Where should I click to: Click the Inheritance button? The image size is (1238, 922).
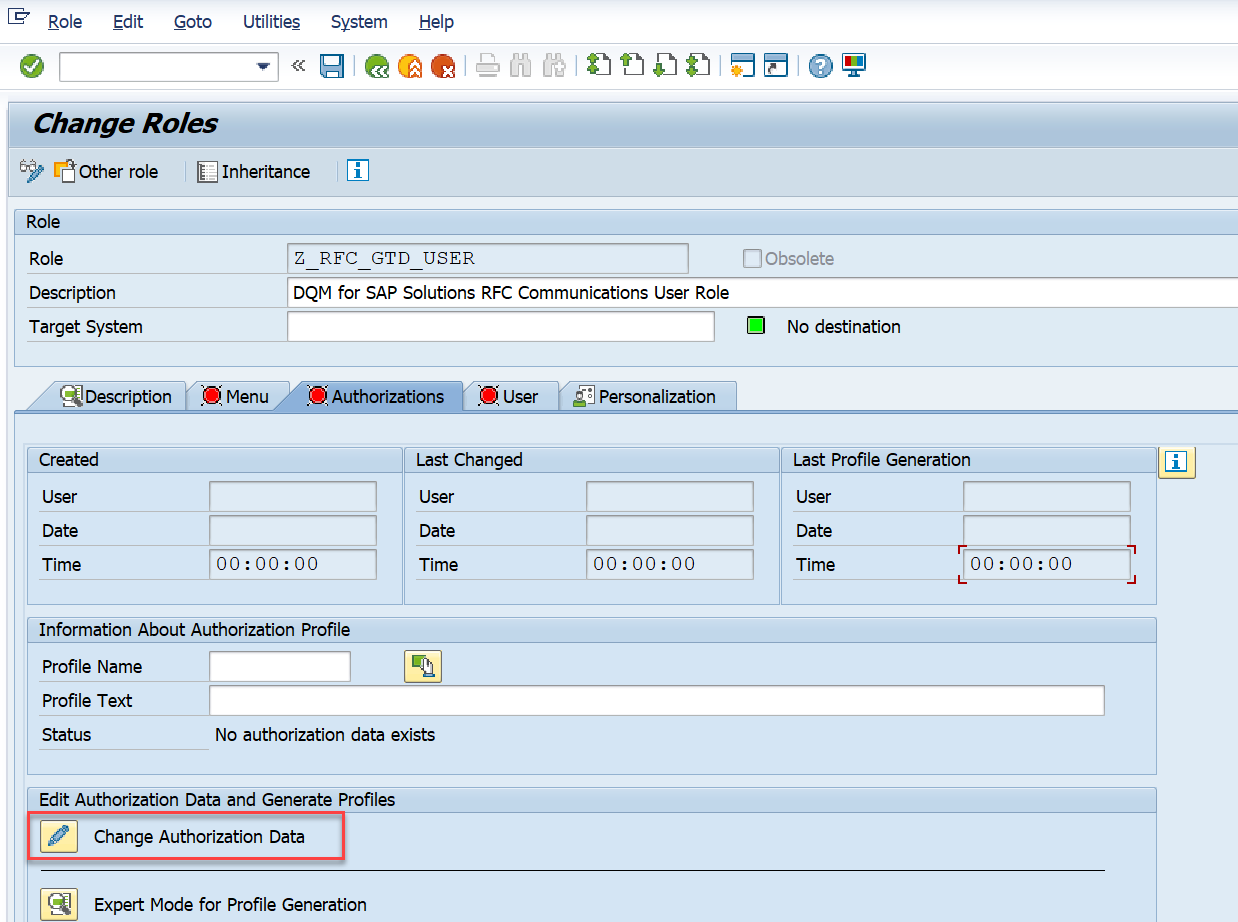(254, 171)
